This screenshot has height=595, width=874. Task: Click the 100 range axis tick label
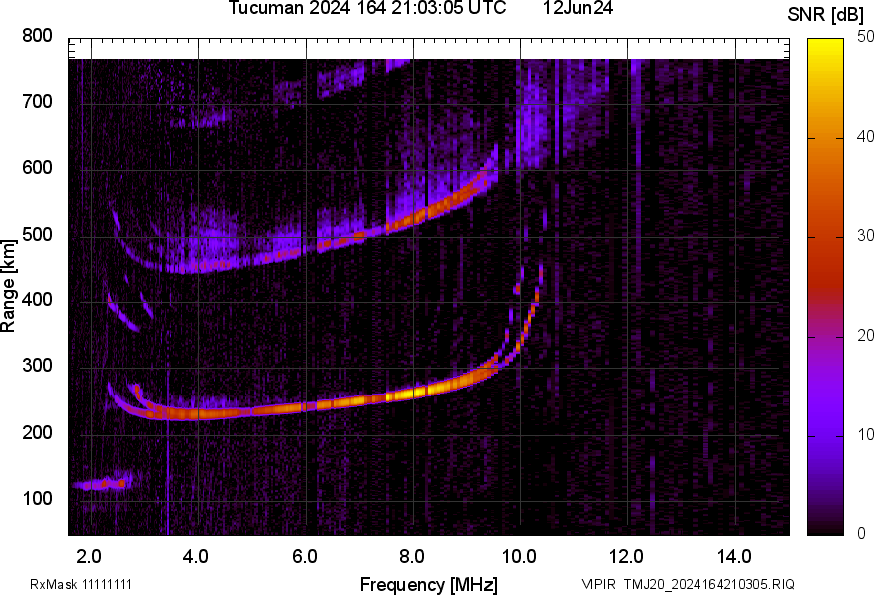(x=37, y=498)
